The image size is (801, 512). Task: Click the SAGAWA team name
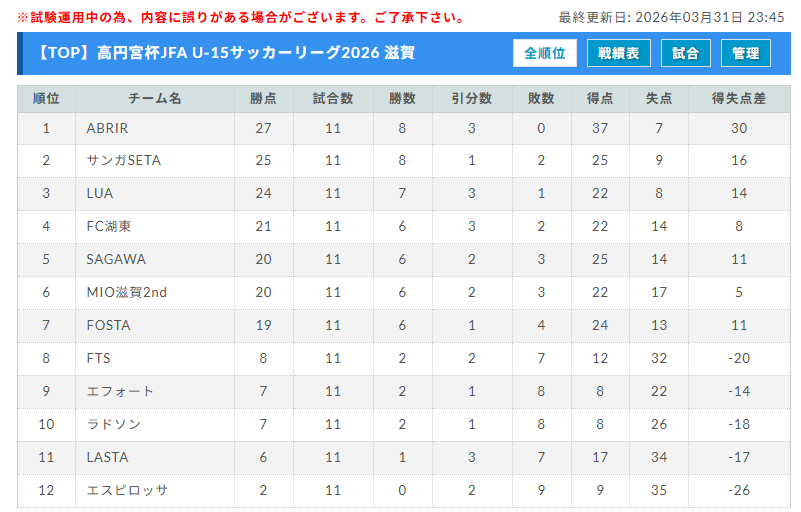pos(116,259)
